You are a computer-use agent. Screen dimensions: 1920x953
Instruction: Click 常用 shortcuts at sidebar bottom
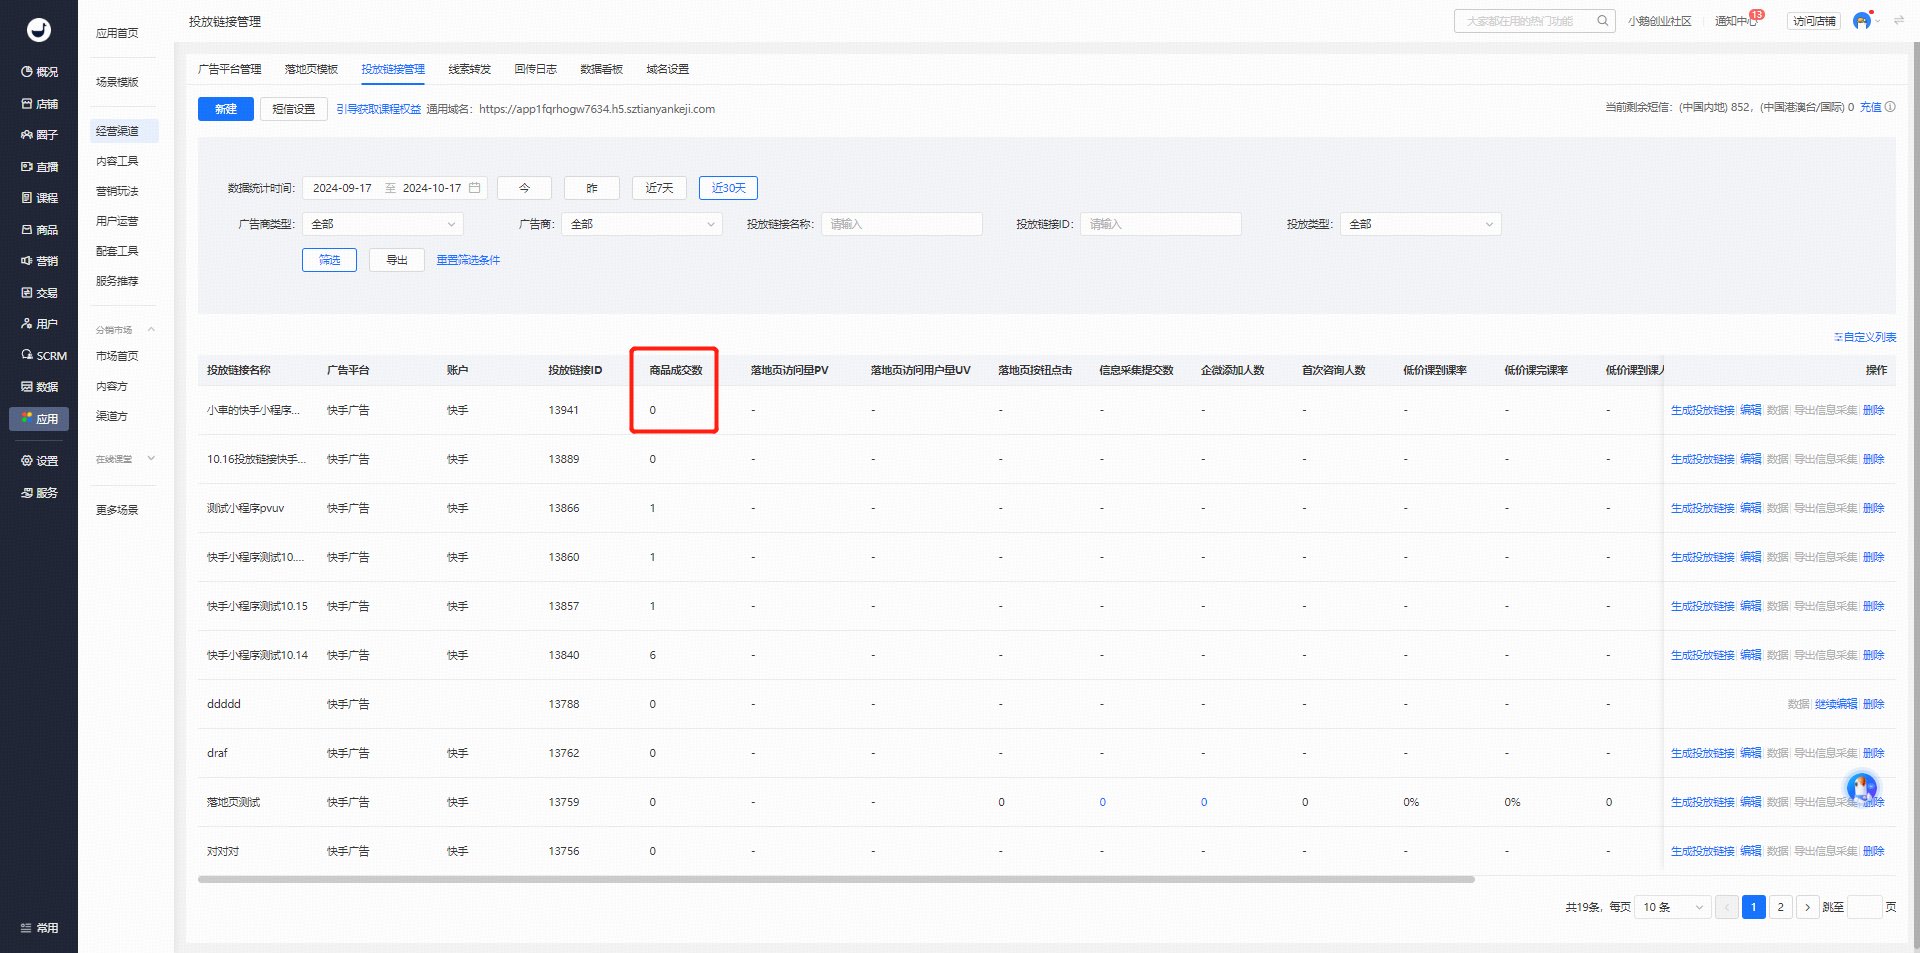tap(39, 928)
